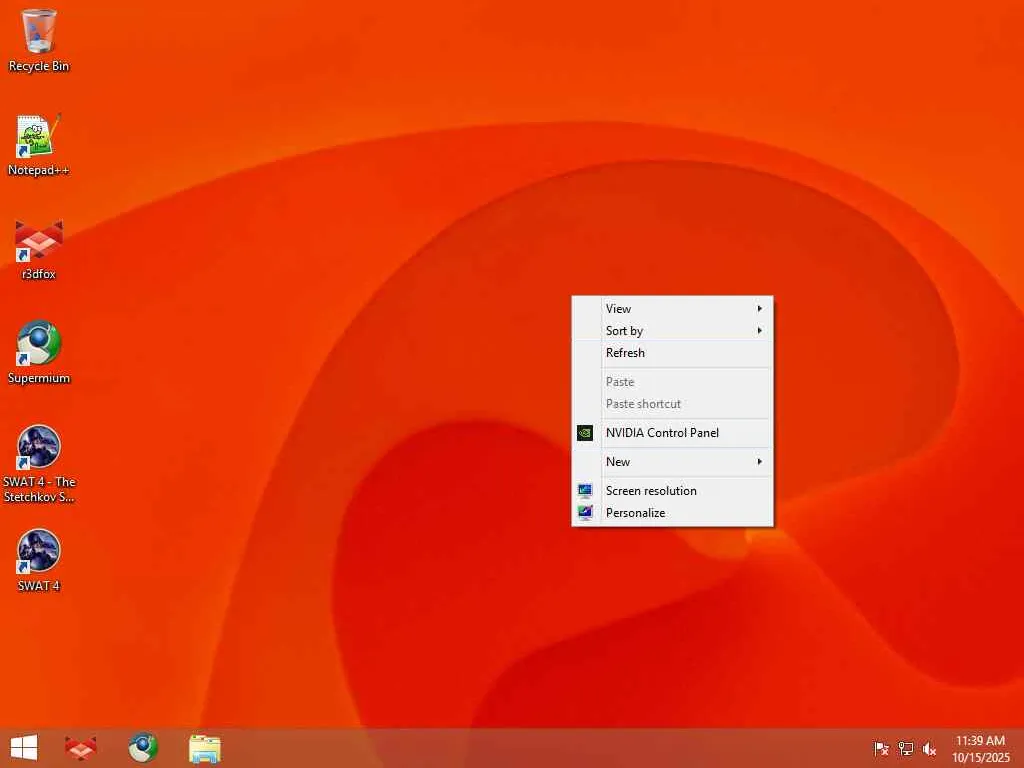Open the New submenu
Screen dimensions: 1024x768
673,462
